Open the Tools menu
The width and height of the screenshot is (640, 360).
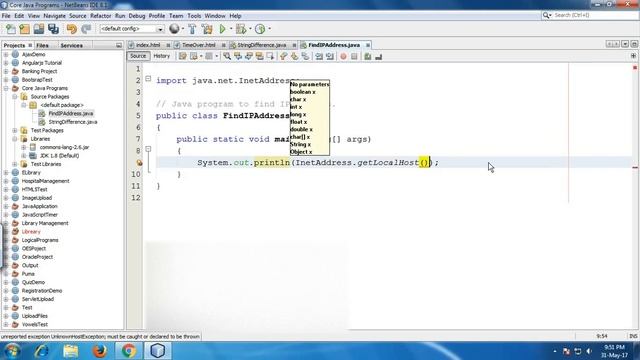[x=194, y=16]
